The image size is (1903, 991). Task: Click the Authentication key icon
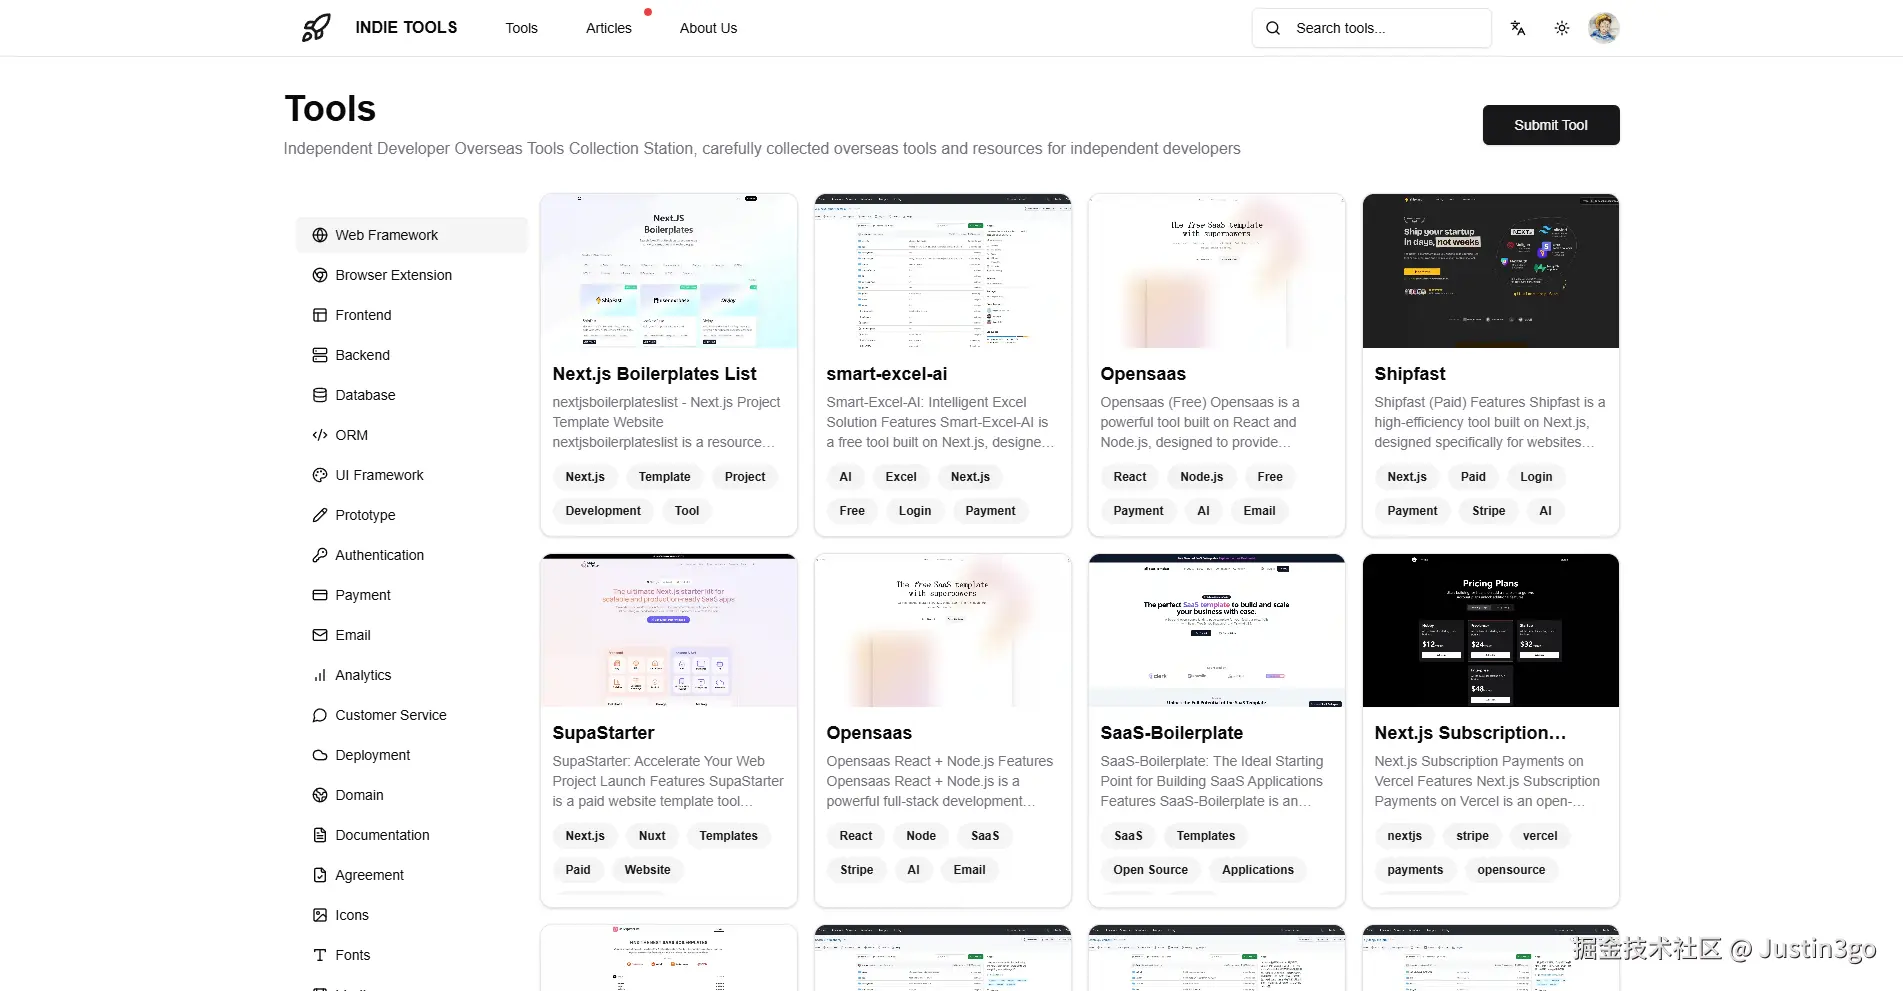(x=320, y=555)
